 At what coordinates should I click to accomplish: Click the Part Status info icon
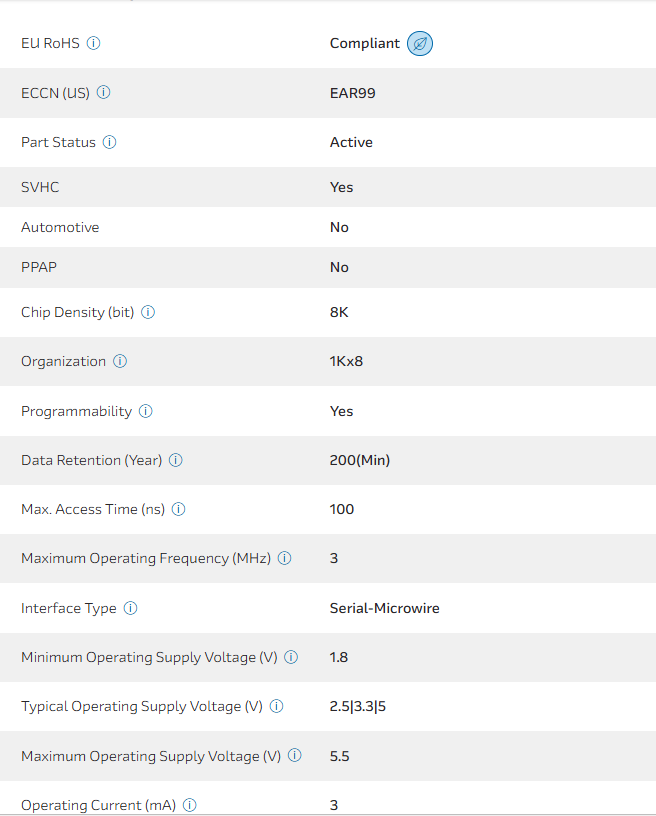110,142
